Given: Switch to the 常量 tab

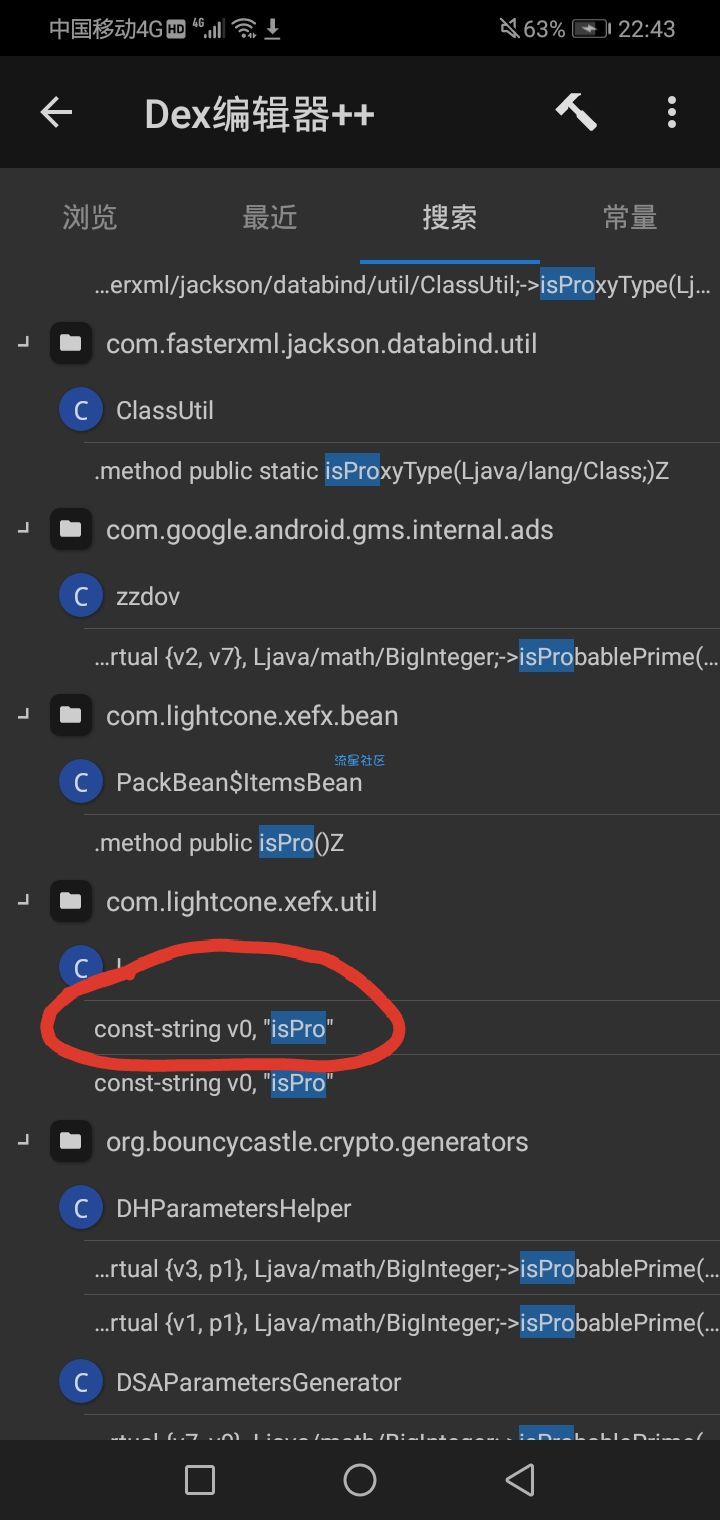Looking at the screenshot, I should [x=629, y=217].
